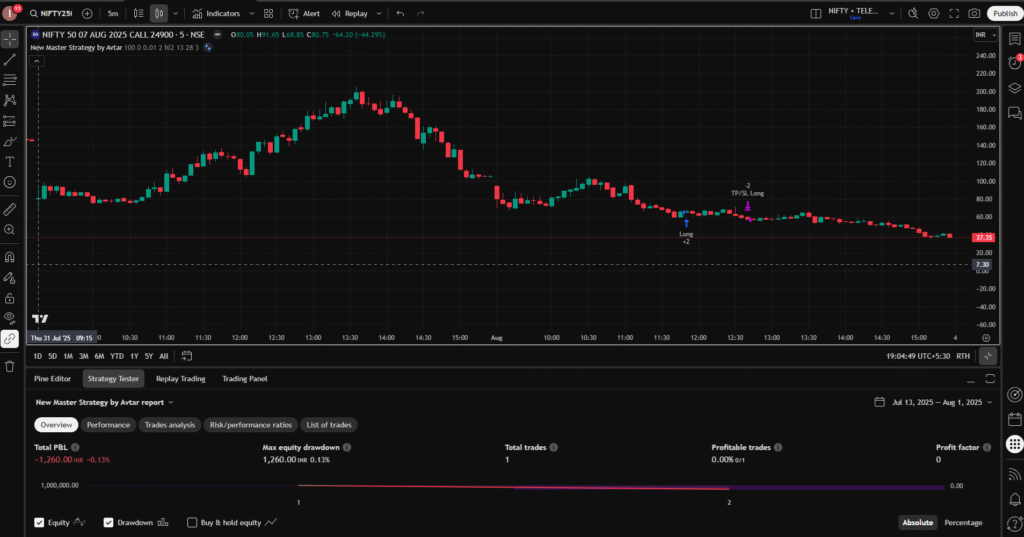Start bar Replay mode
Screen dimensions: 1024x537
pos(349,14)
